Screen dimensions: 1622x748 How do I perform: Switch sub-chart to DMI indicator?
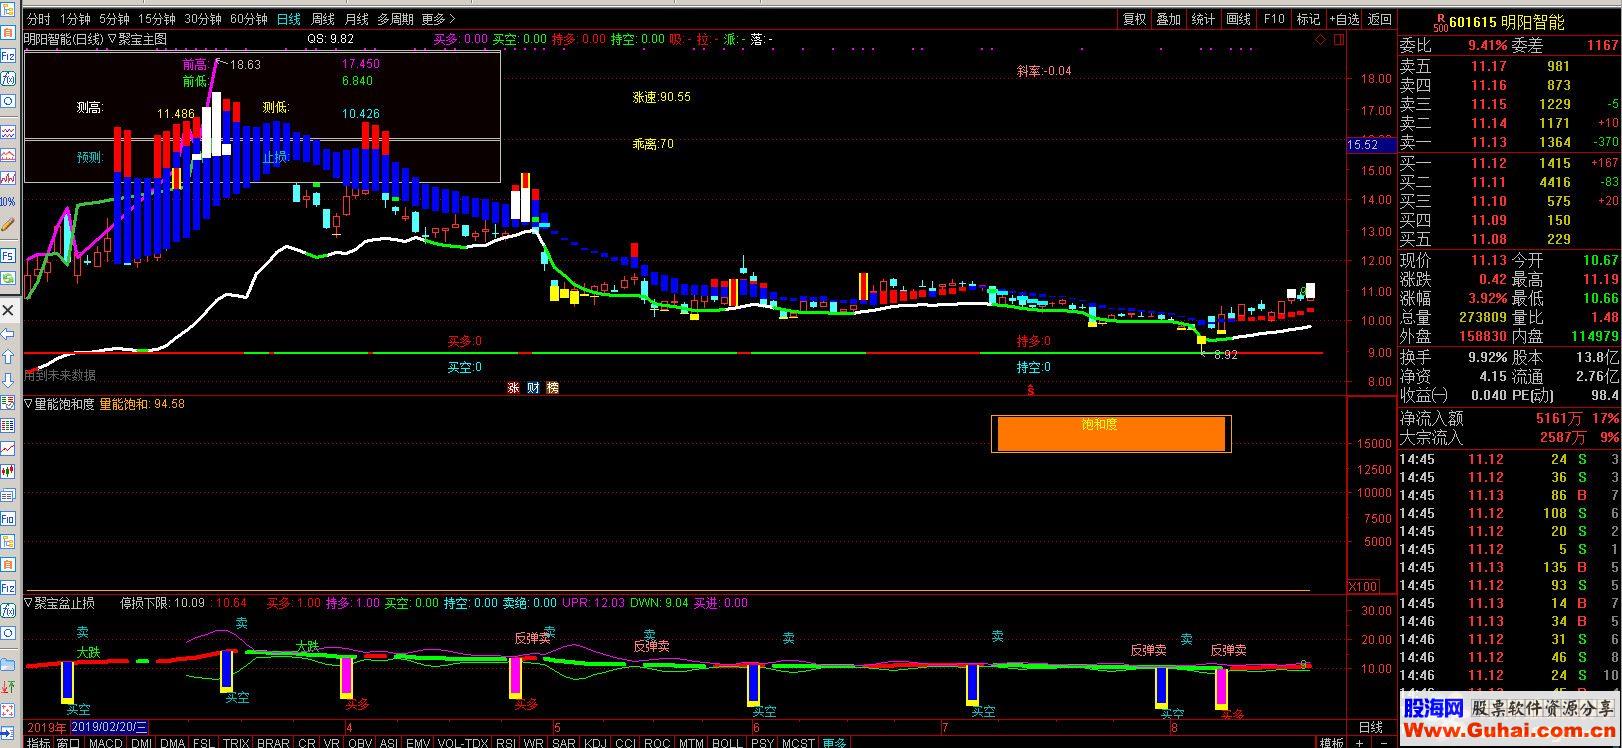coord(142,742)
